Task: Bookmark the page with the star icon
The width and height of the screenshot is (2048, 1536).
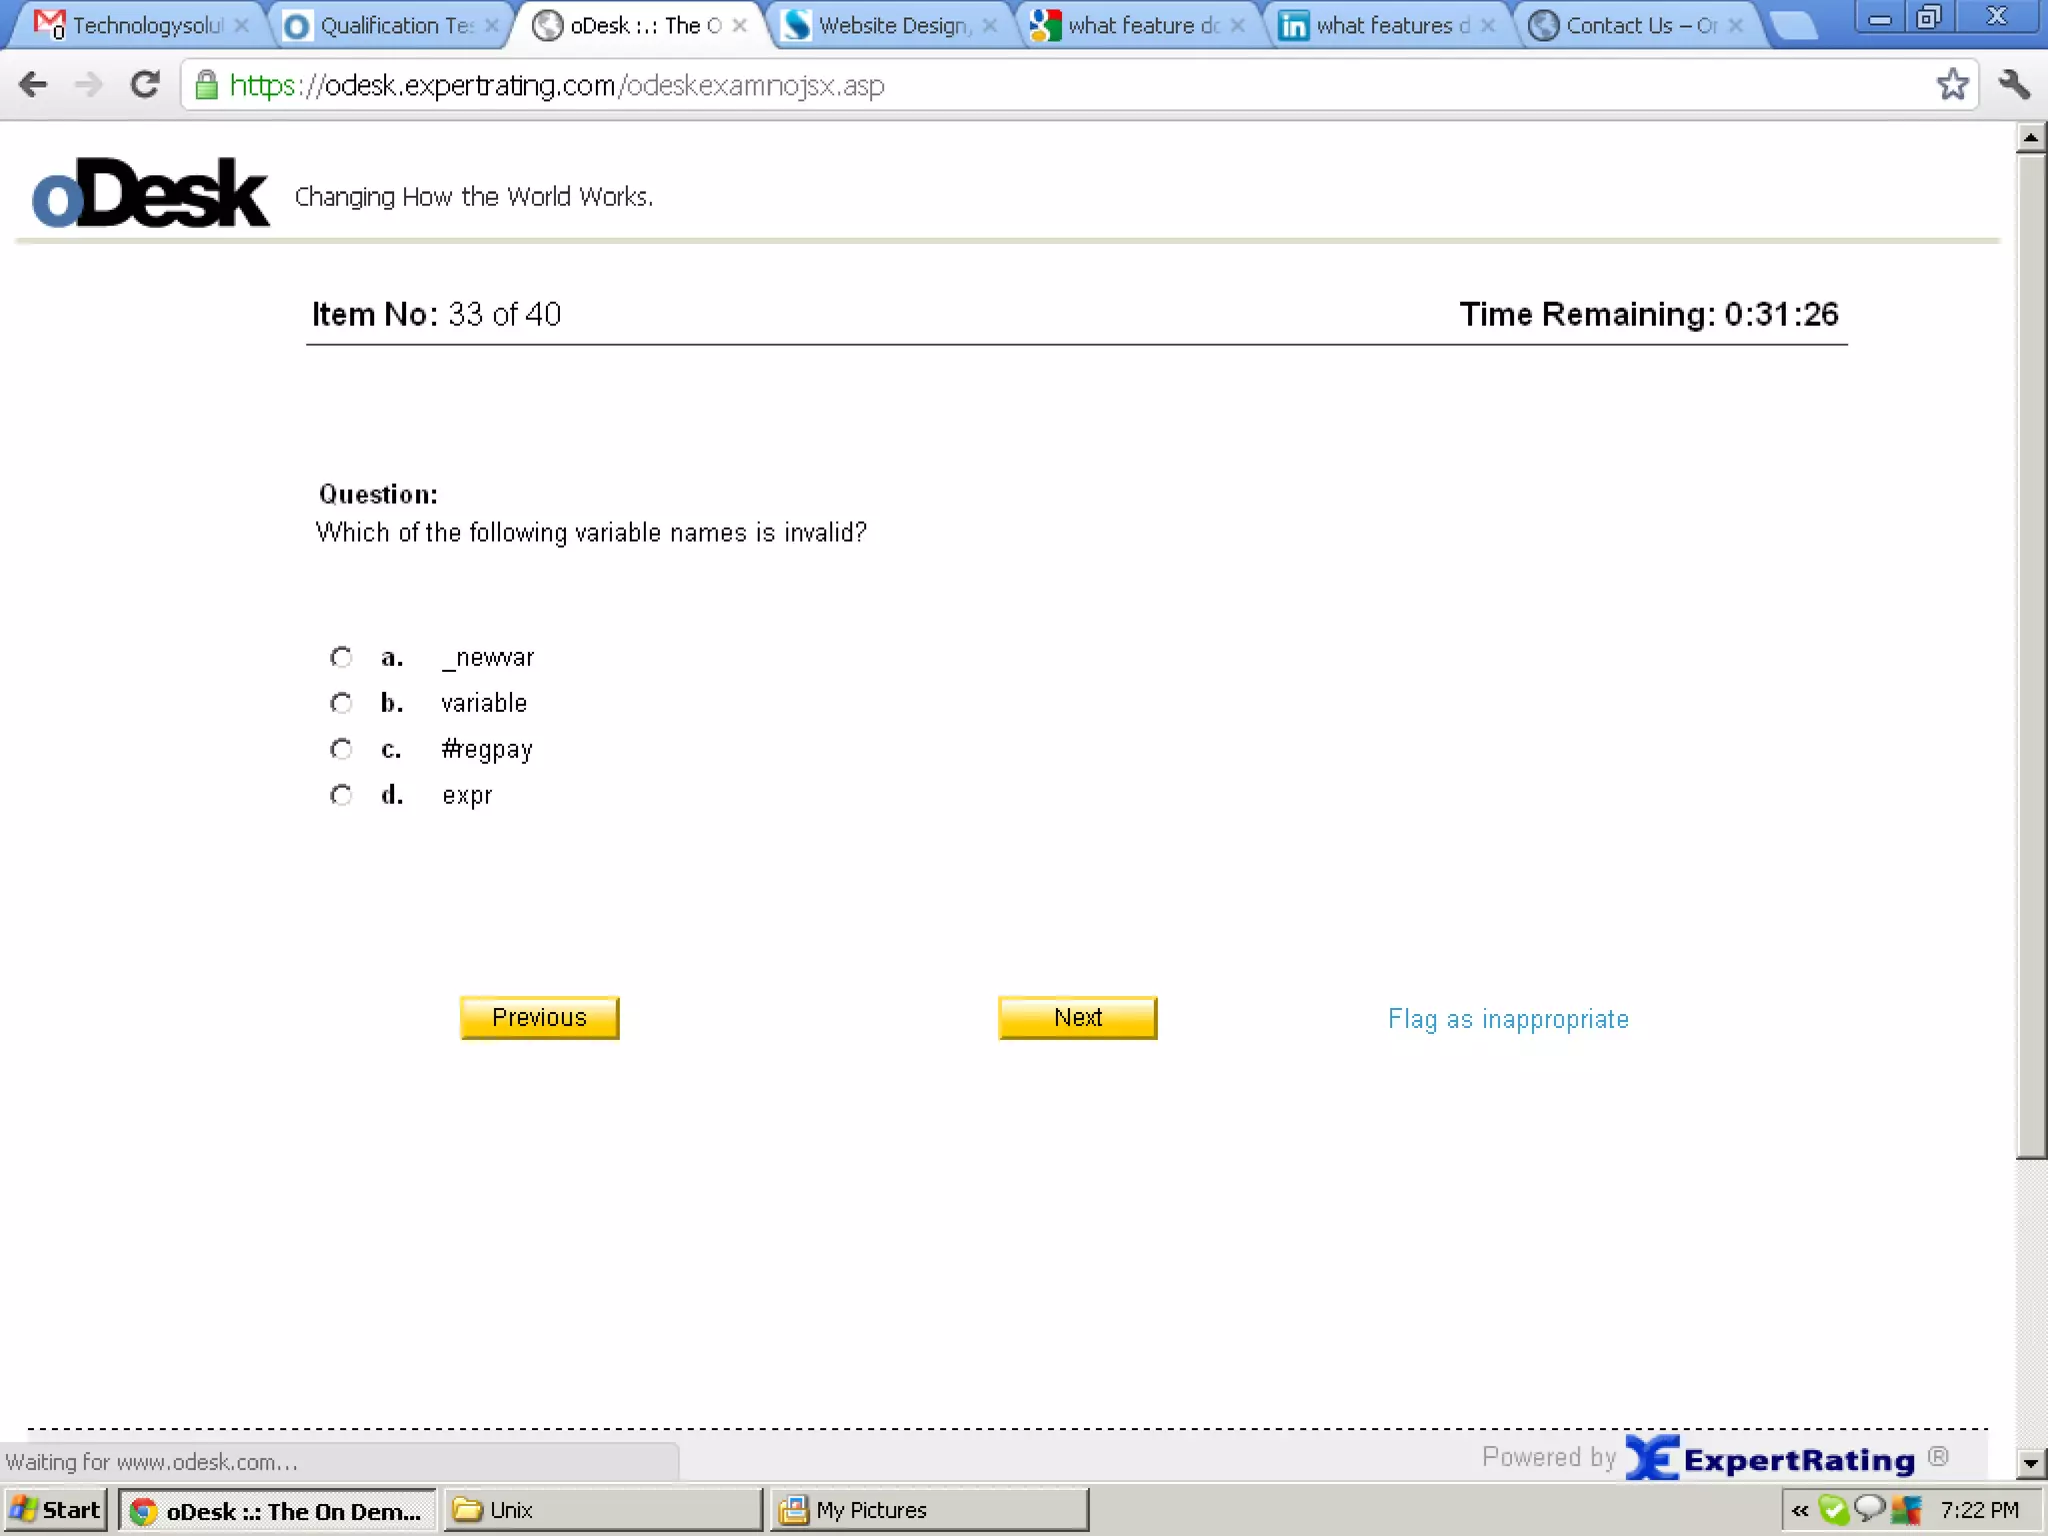Action: (1952, 84)
